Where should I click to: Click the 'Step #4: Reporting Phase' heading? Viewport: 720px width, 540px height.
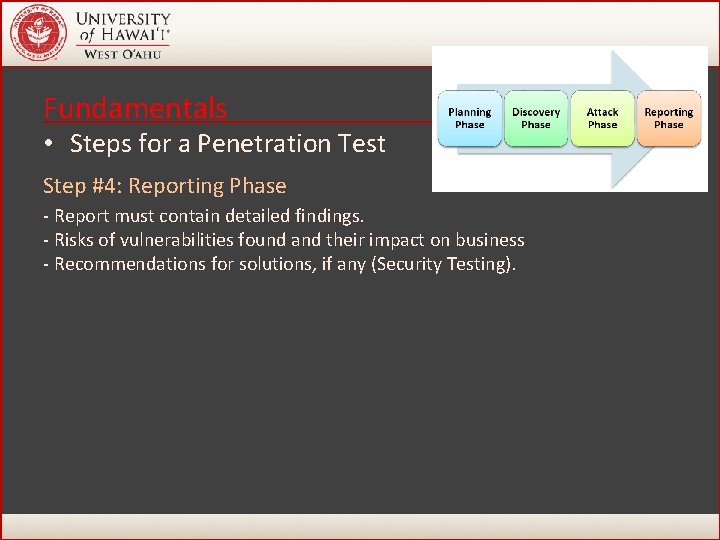(x=165, y=186)
